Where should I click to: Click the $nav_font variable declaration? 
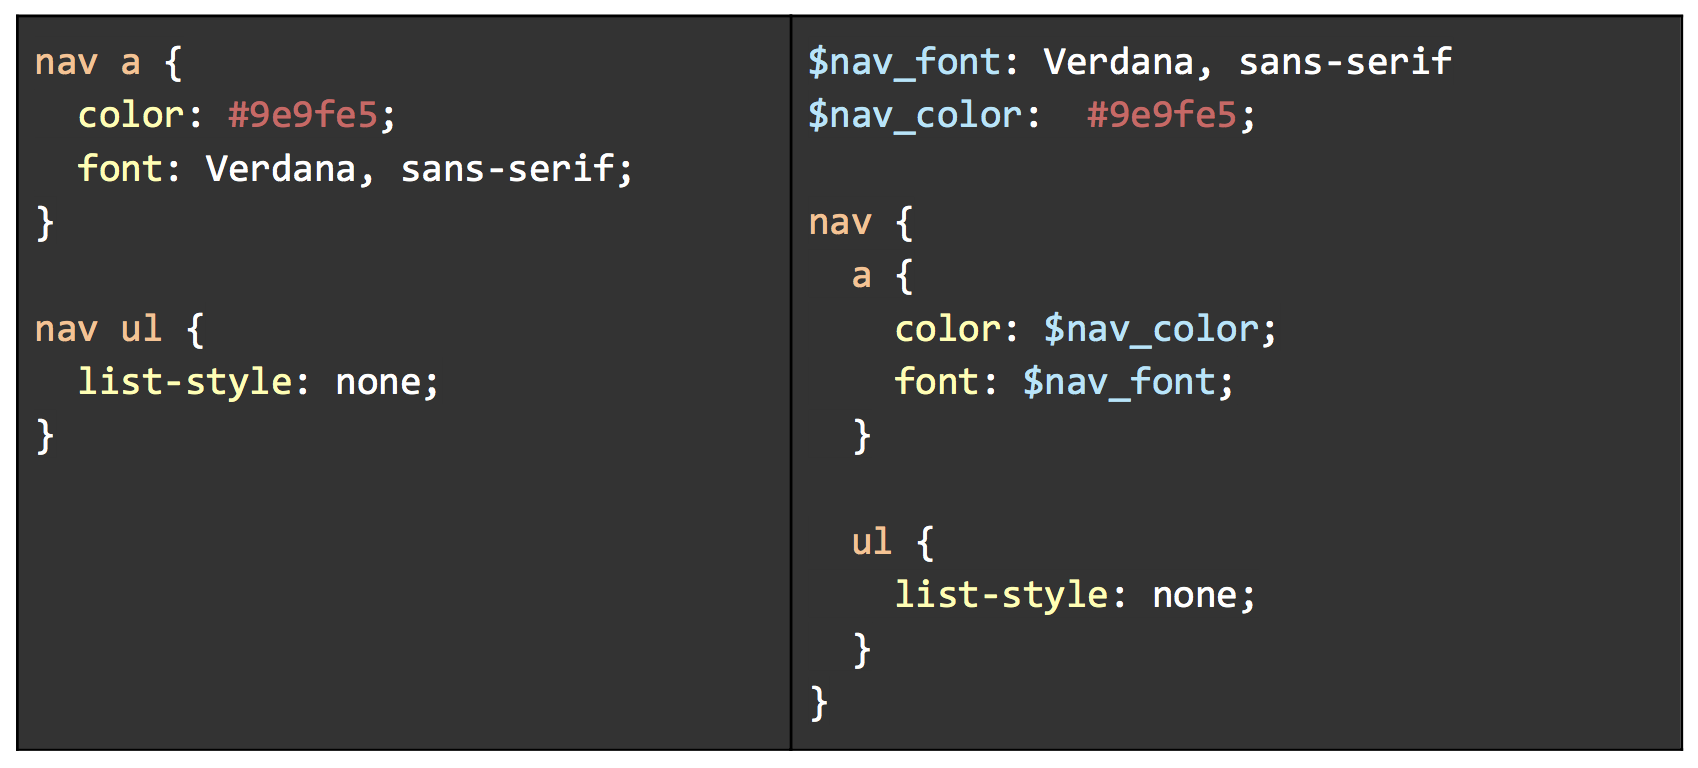pyautogui.click(x=904, y=62)
